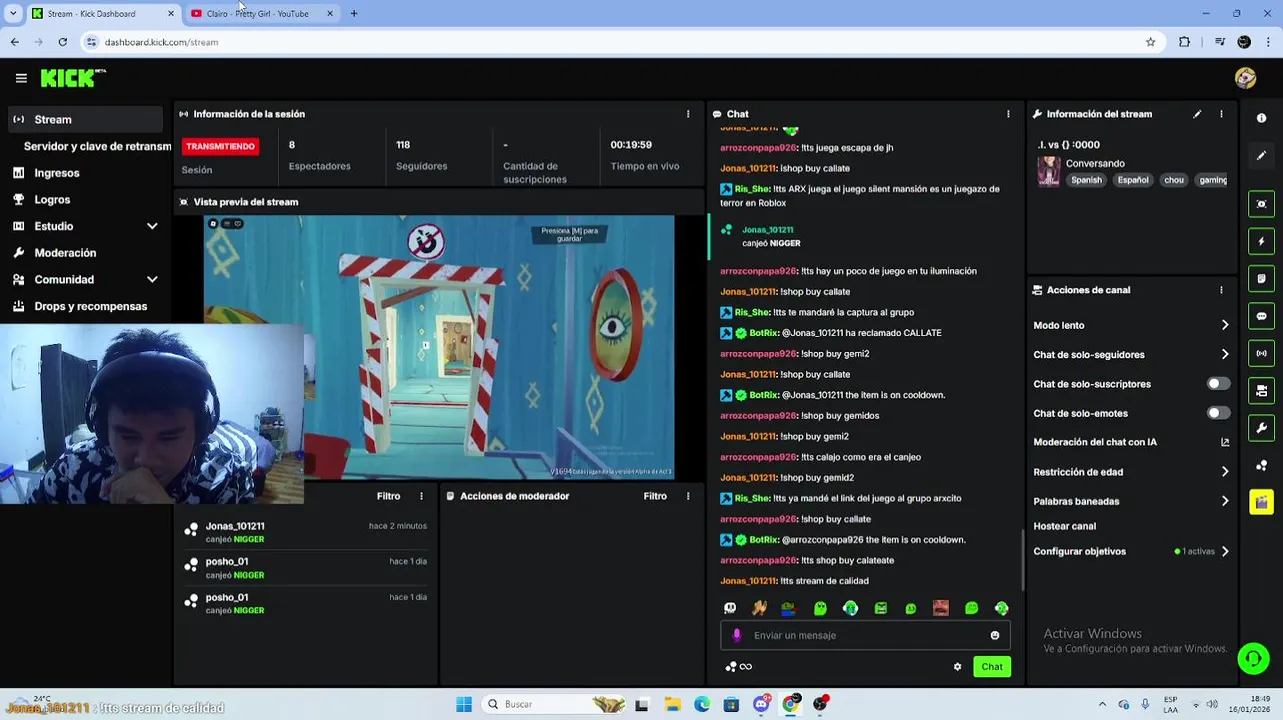1283x720 pixels.
Task: Open Chat panel three-dot menu
Action: [1008, 114]
